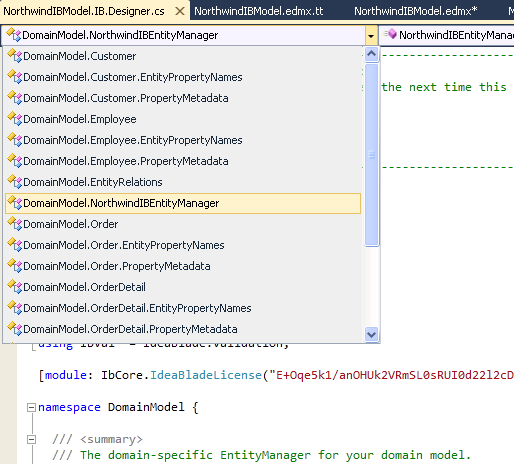This screenshot has height=464, width=514.
Task: Choose DomainModel.OrderDetail.PropertyMetadata entry
Action: click(x=183, y=329)
